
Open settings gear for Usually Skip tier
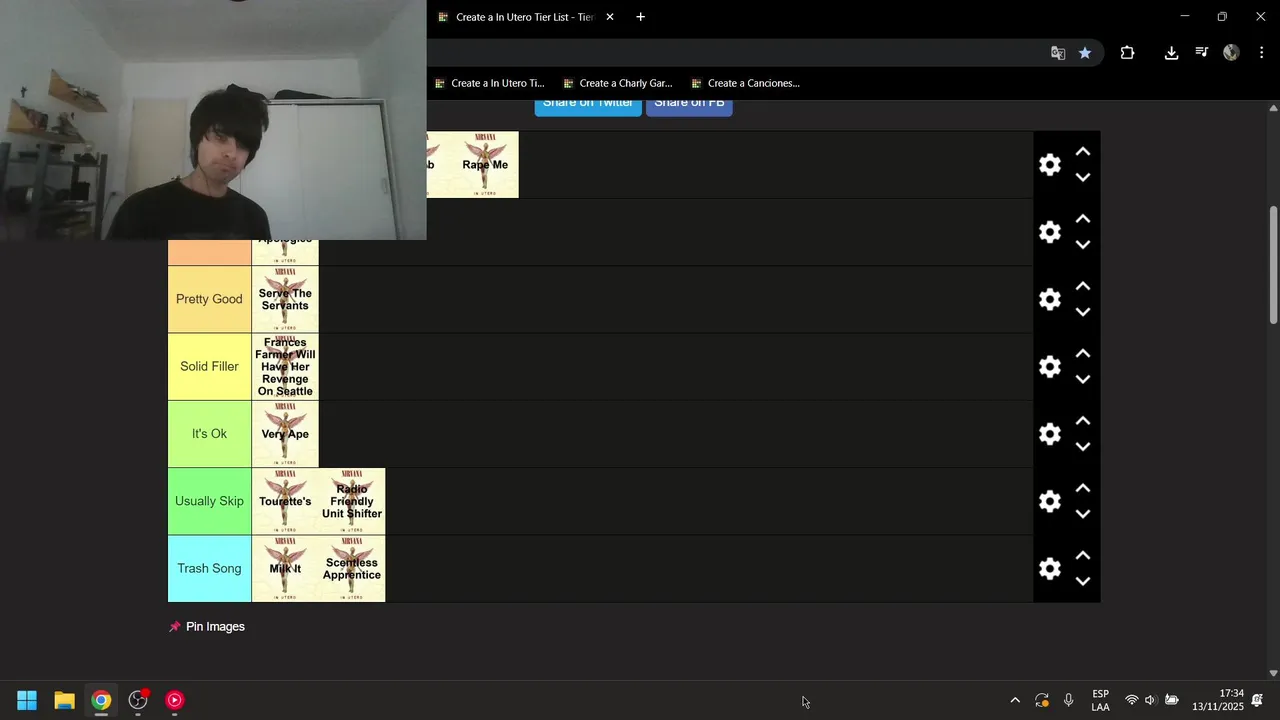(x=1049, y=501)
